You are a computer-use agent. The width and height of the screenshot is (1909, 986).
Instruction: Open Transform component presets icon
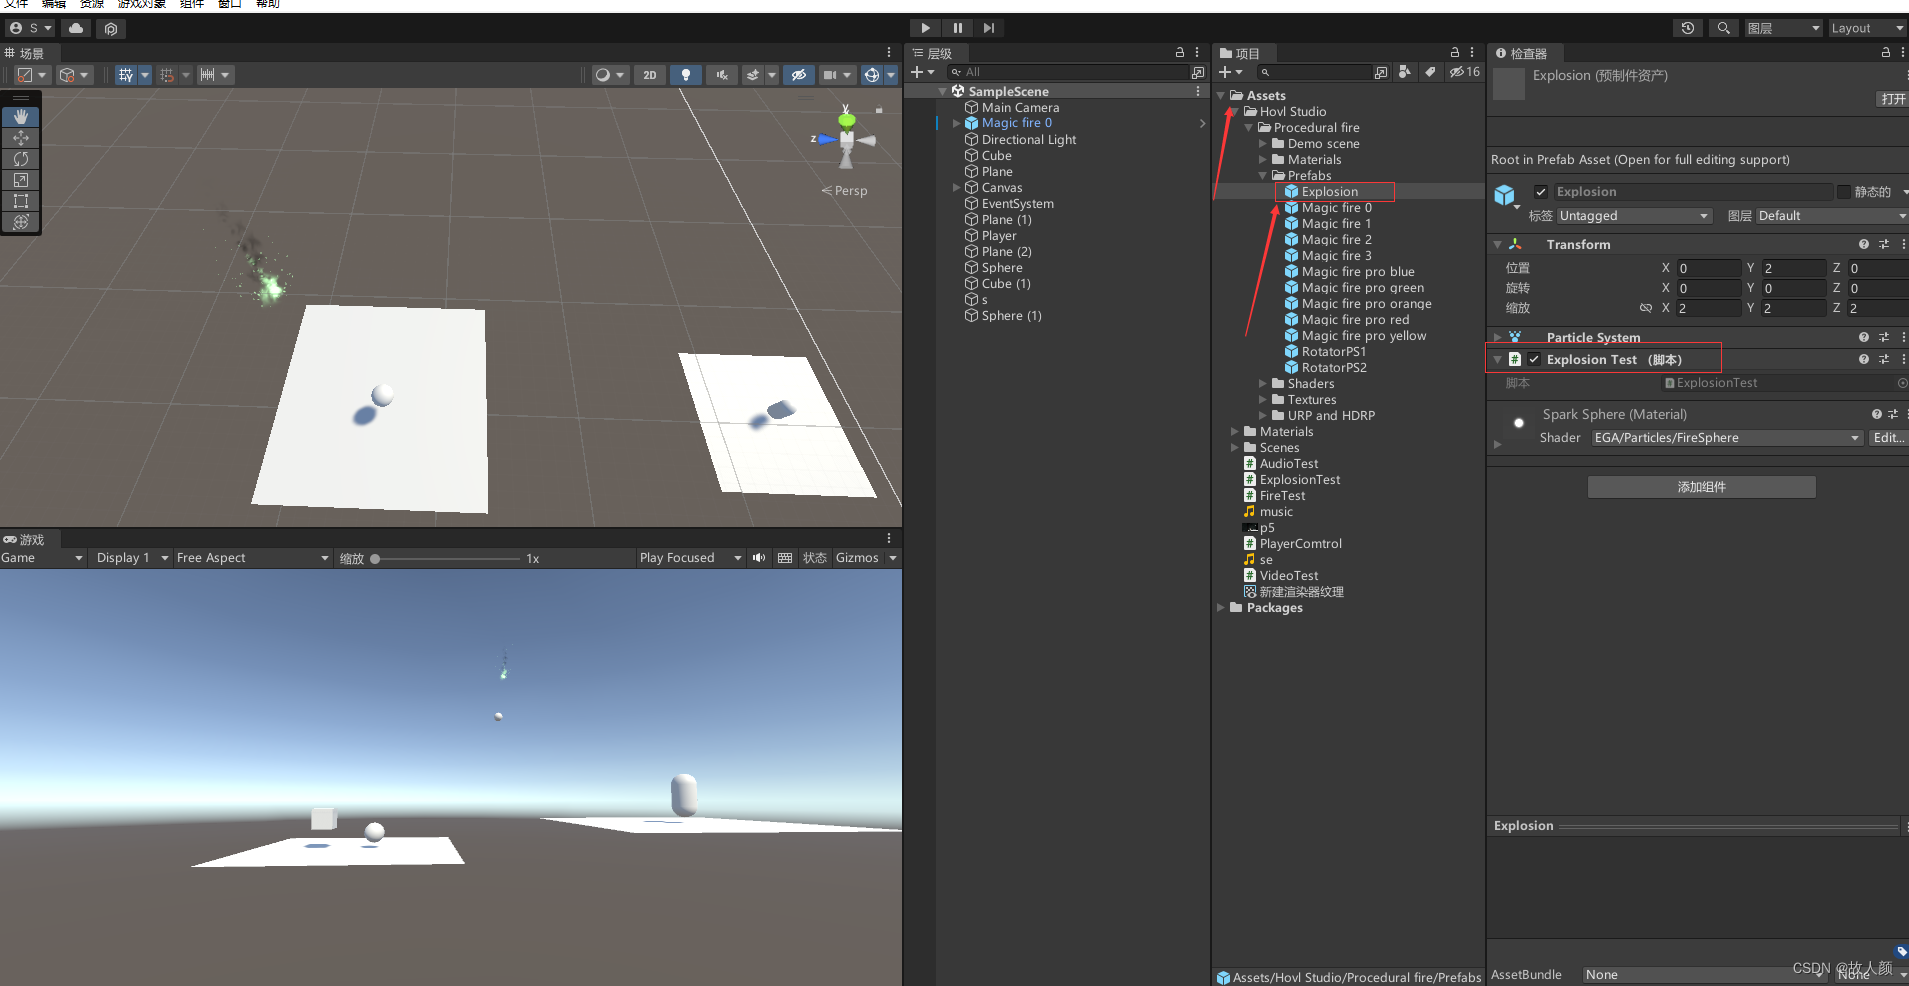[1884, 244]
